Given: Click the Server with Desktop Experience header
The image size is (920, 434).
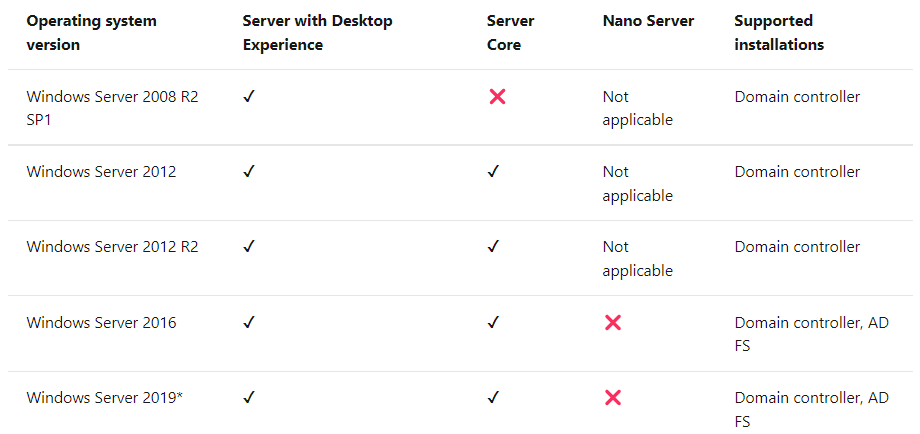Looking at the screenshot, I should pos(317,32).
